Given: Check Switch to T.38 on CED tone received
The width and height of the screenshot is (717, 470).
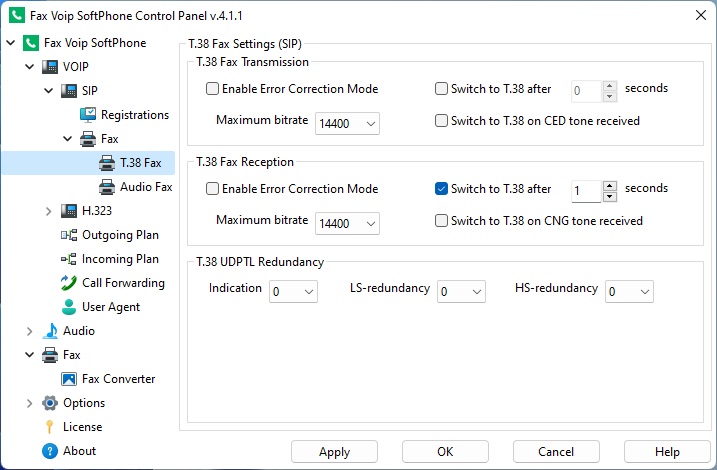Looking at the screenshot, I should (441, 120).
